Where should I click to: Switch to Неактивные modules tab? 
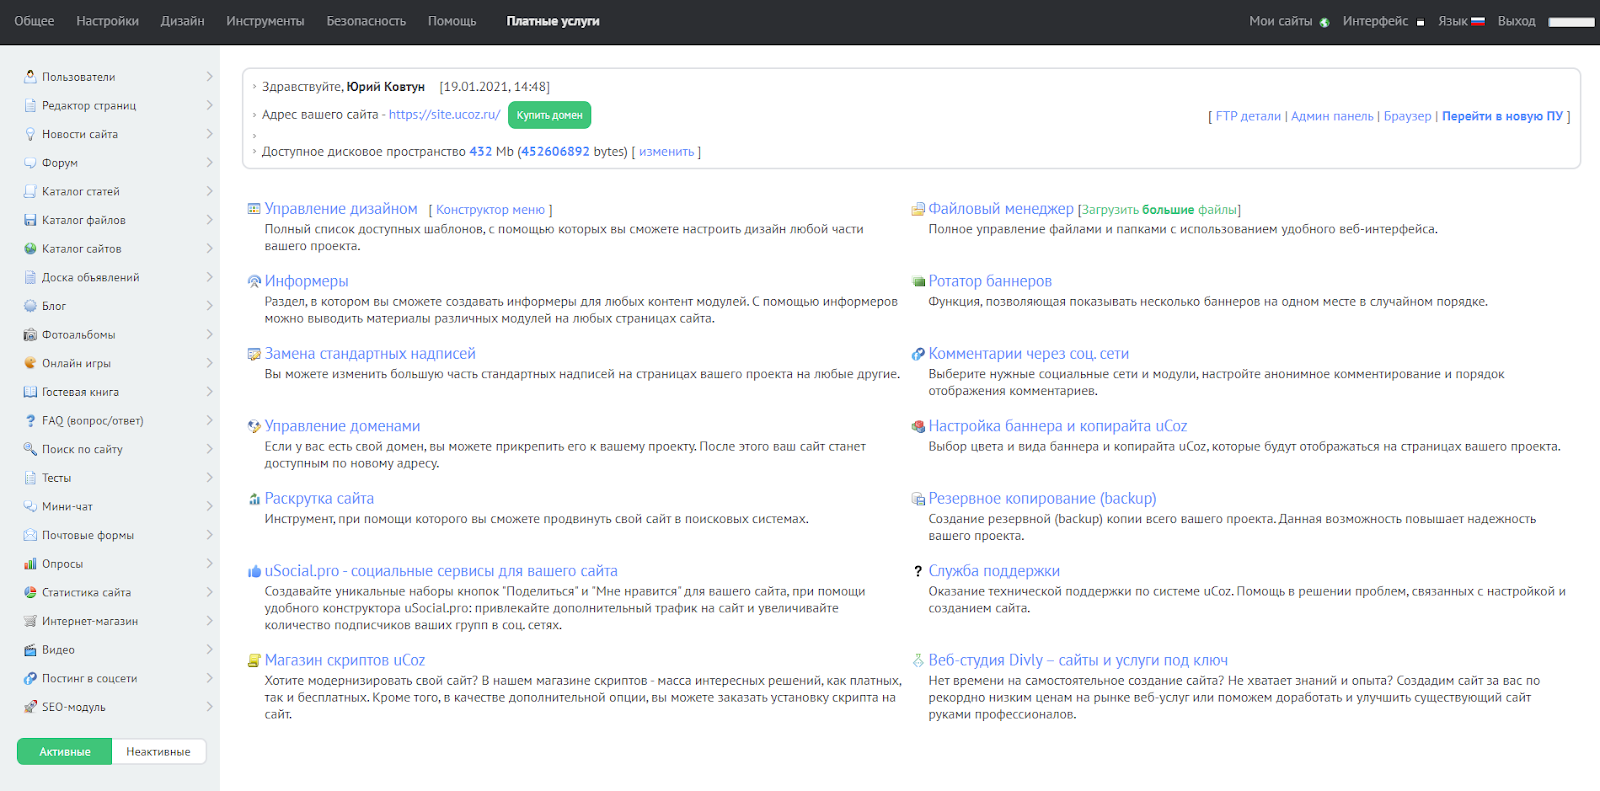[x=158, y=752]
